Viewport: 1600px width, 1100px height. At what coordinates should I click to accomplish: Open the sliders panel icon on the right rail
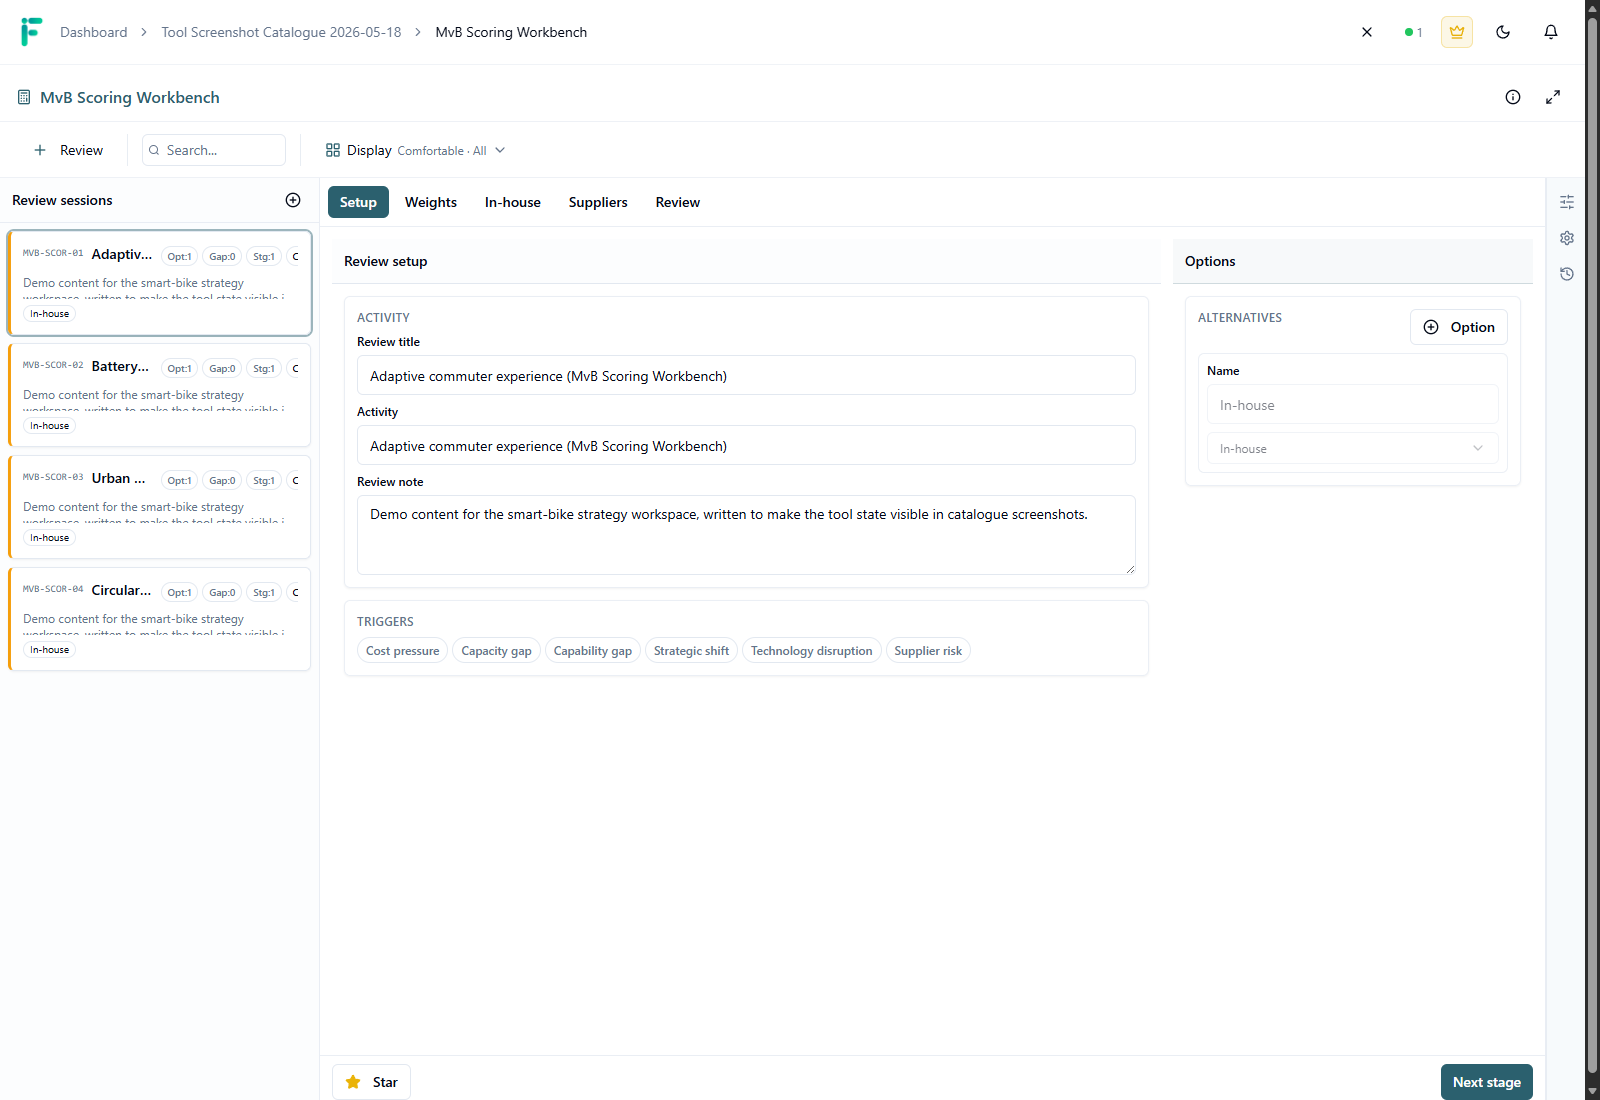point(1567,202)
